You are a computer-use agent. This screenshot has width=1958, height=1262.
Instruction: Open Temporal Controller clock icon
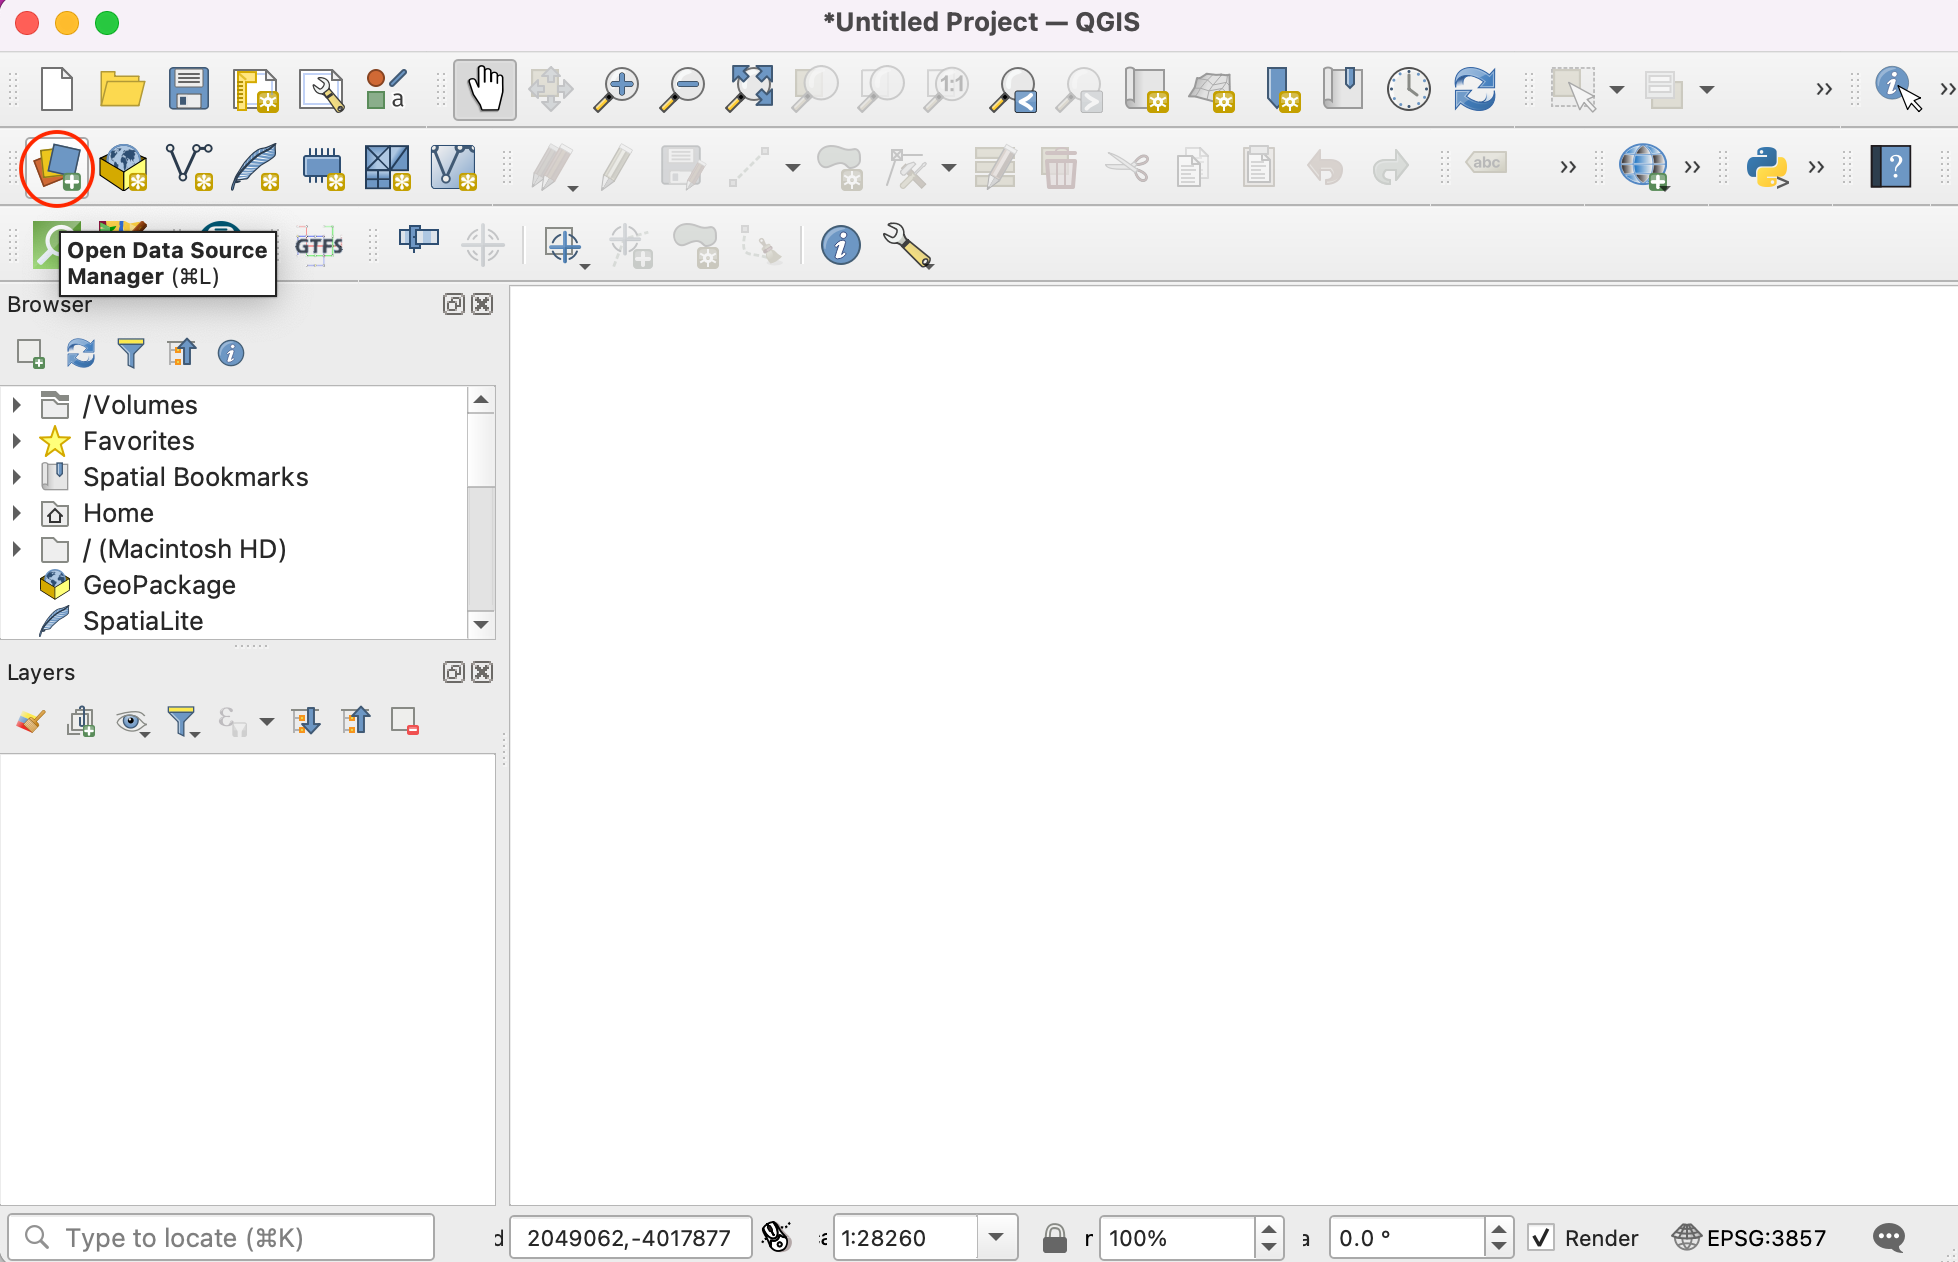click(1408, 89)
